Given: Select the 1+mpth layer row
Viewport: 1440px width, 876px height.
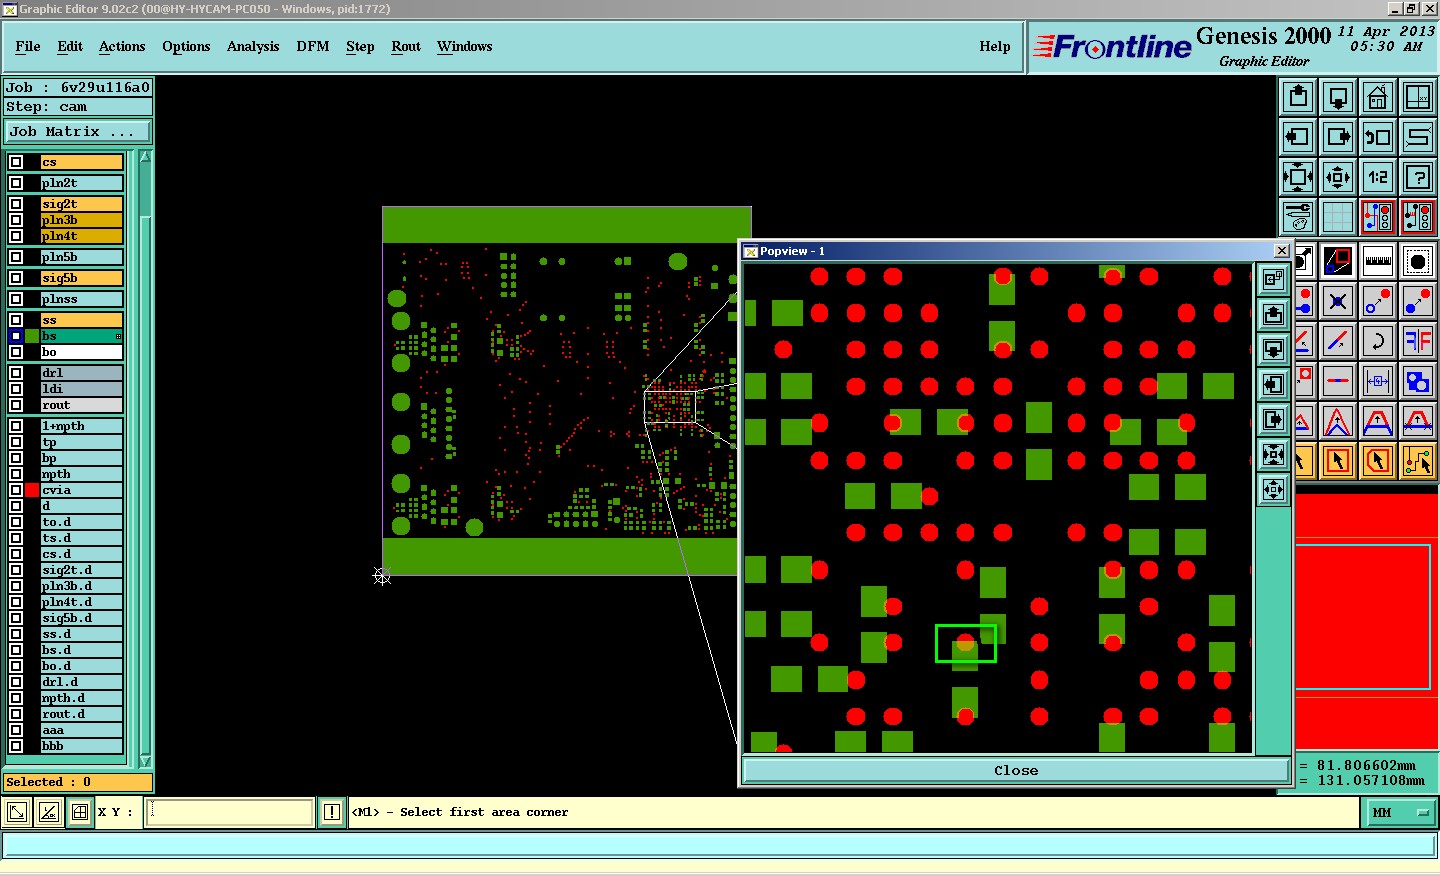Looking at the screenshot, I should click(82, 426).
